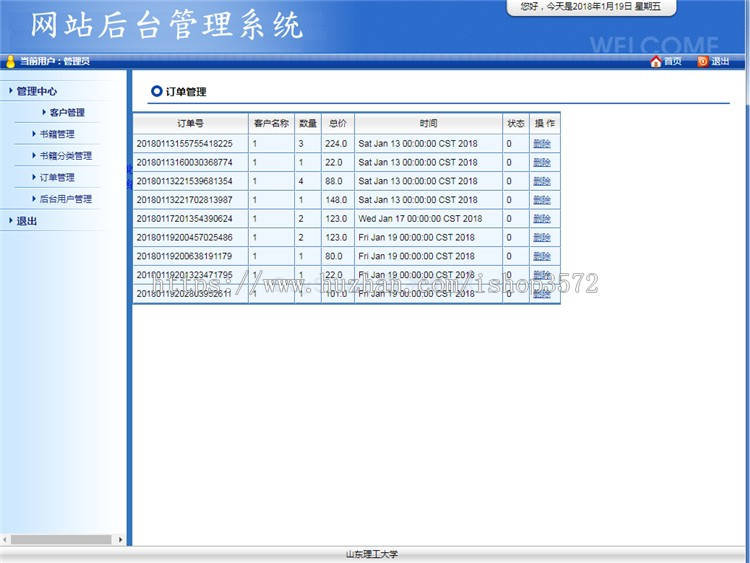Click the orange logout icon beside 退出
The height and width of the screenshot is (563, 750).
(x=703, y=61)
